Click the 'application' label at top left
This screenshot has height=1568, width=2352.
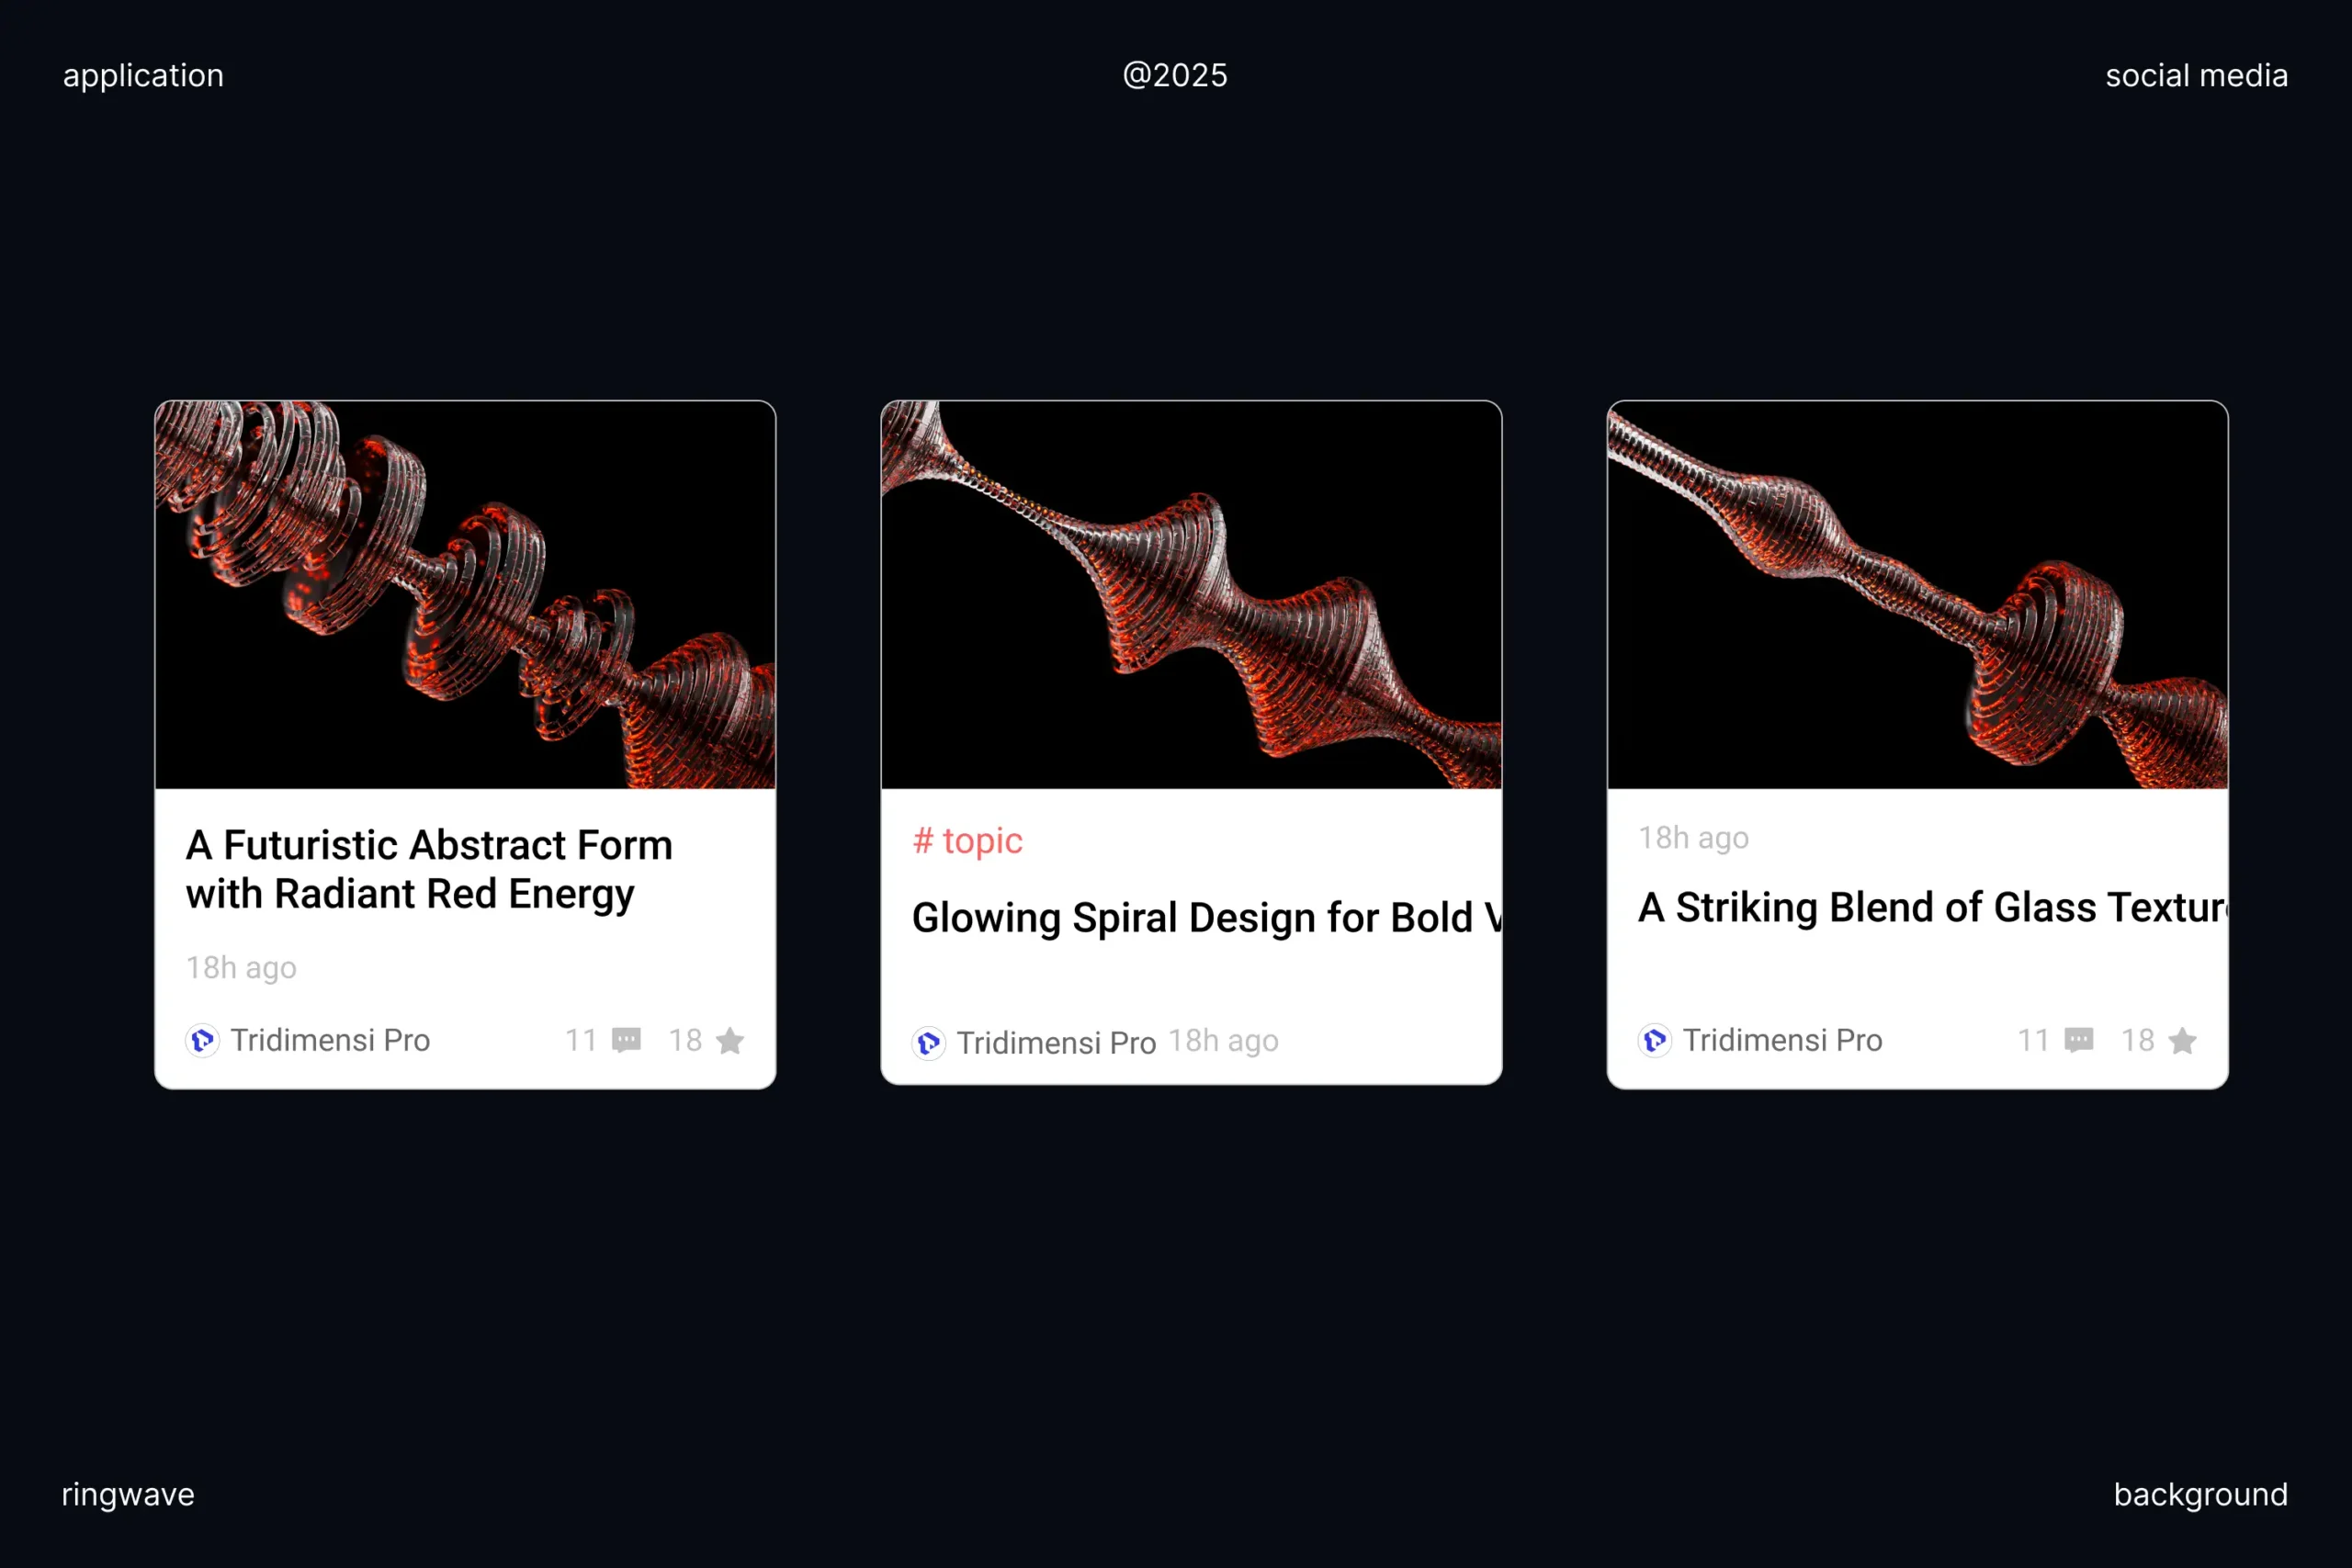(143, 75)
